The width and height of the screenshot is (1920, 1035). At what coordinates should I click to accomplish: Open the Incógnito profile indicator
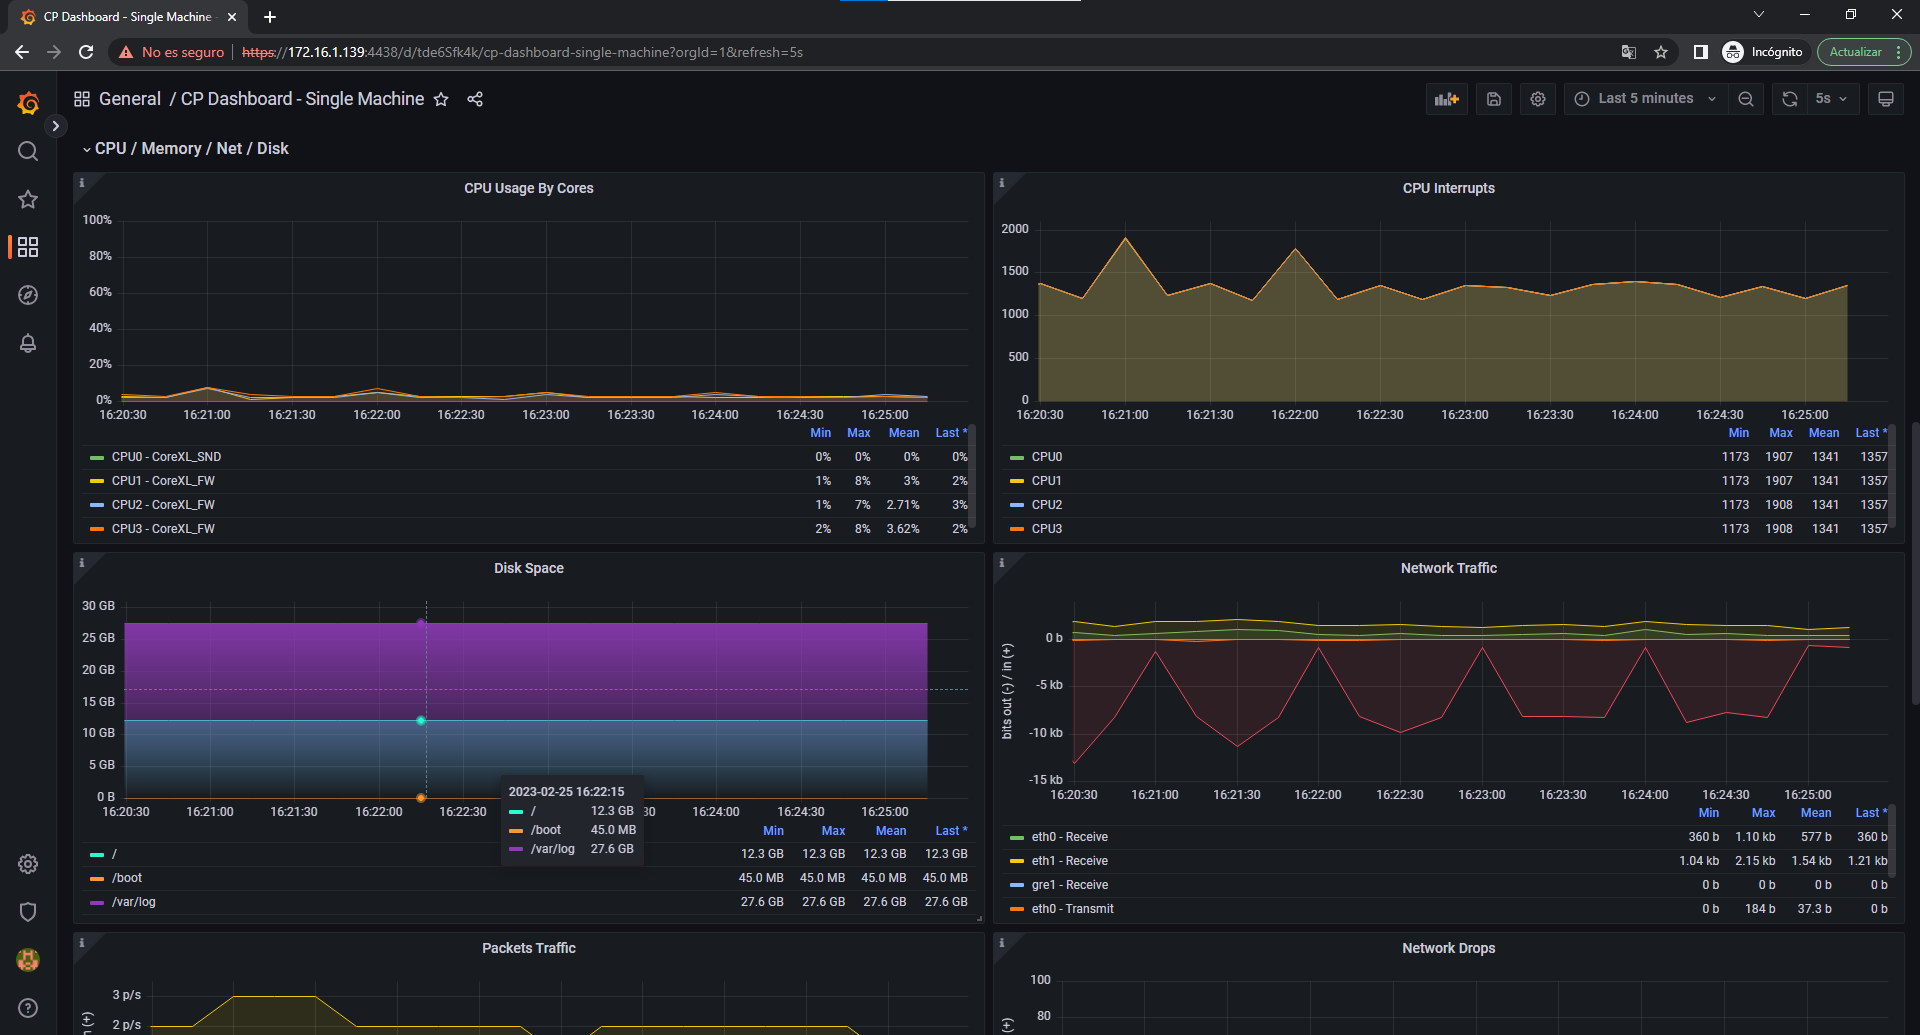pos(1765,52)
